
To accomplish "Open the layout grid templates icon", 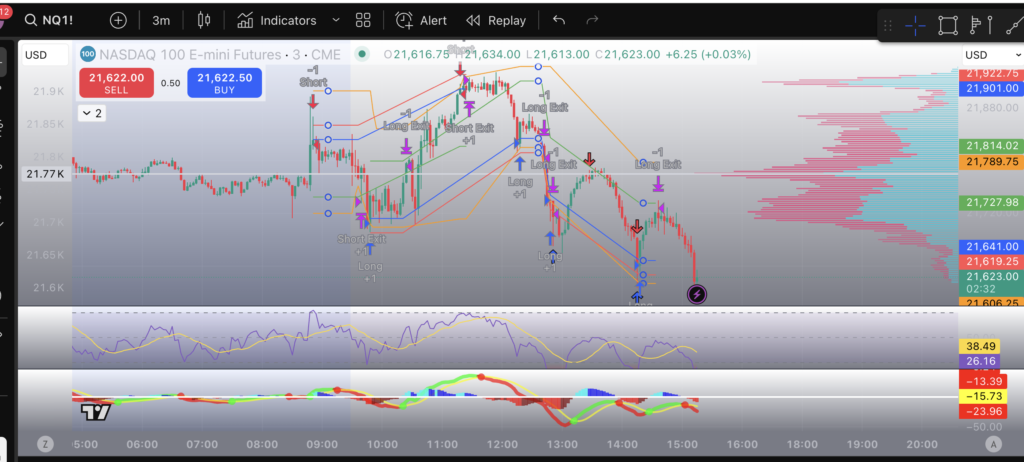I will click(363, 20).
